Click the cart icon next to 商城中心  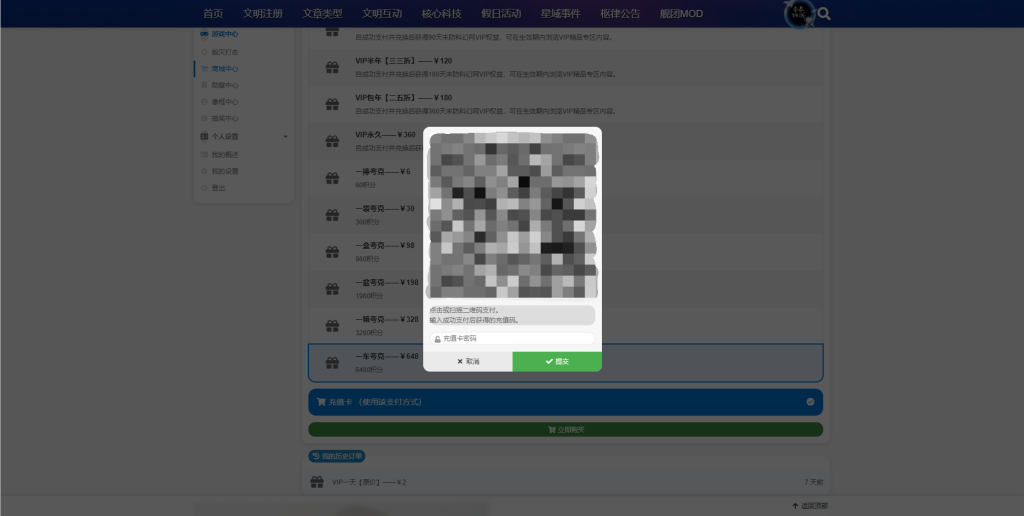(204, 69)
